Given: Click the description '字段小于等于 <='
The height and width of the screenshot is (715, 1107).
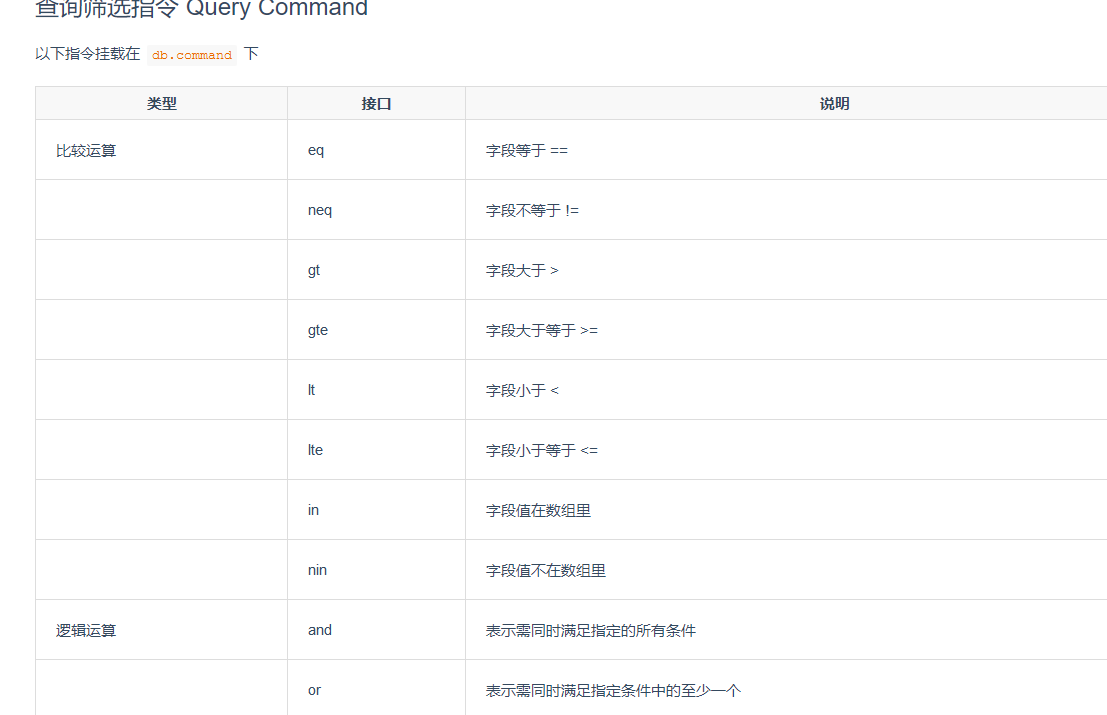Looking at the screenshot, I should [542, 450].
